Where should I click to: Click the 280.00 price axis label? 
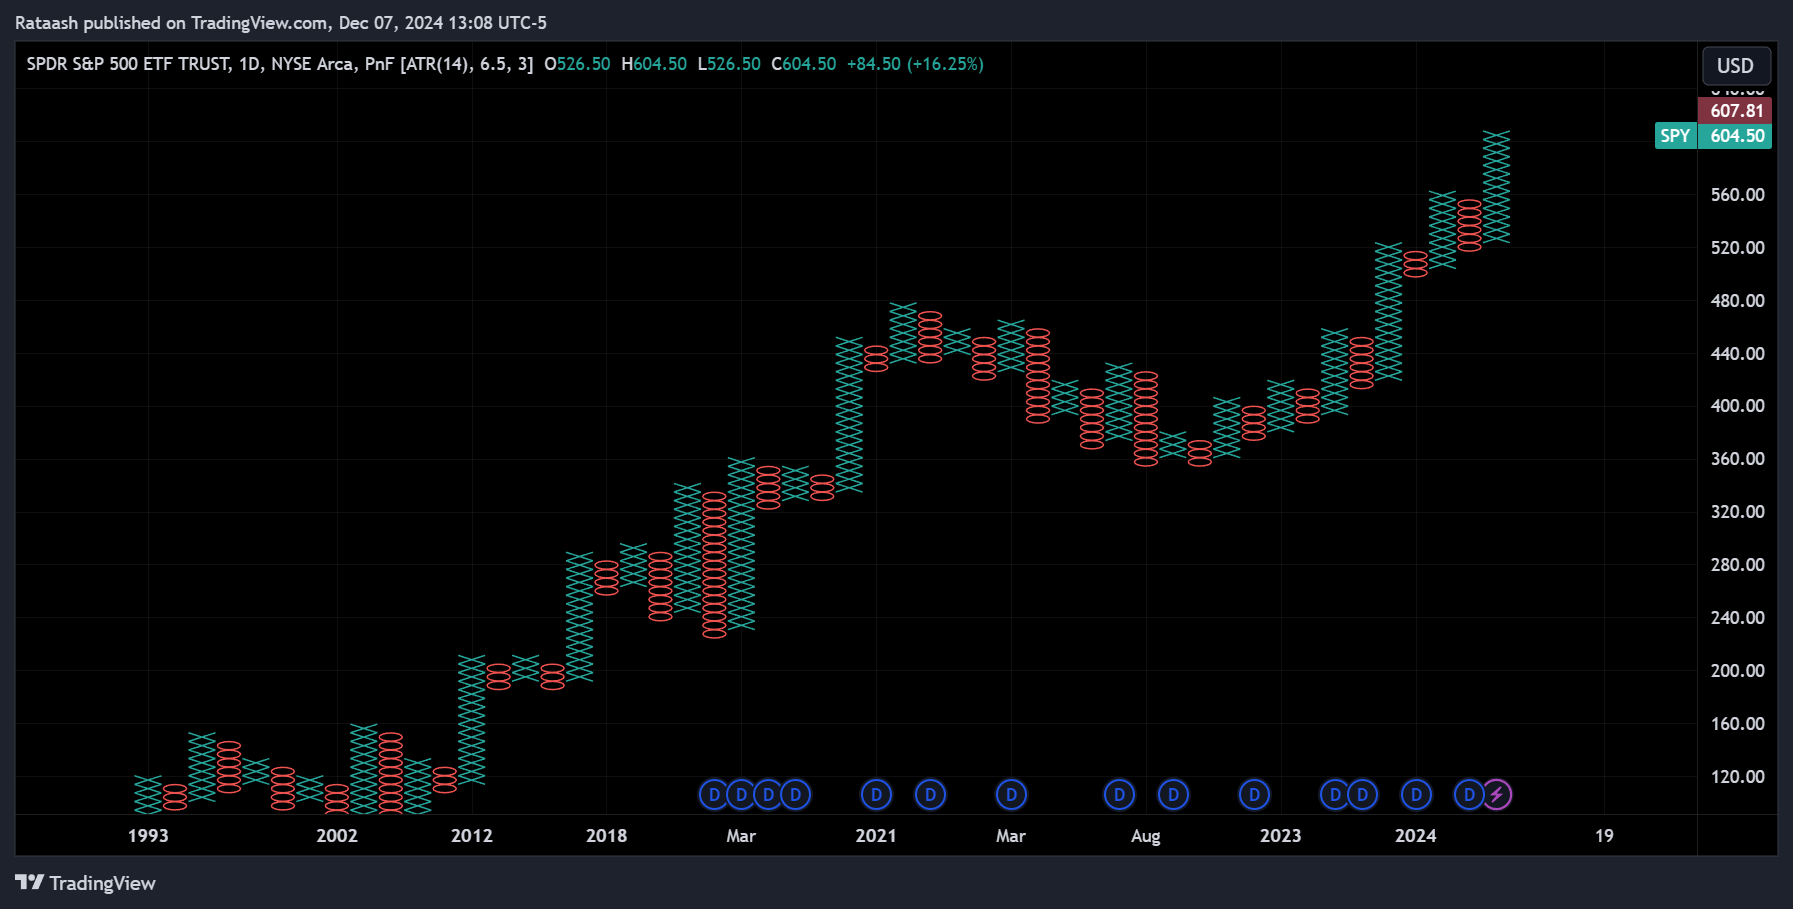[1737, 565]
